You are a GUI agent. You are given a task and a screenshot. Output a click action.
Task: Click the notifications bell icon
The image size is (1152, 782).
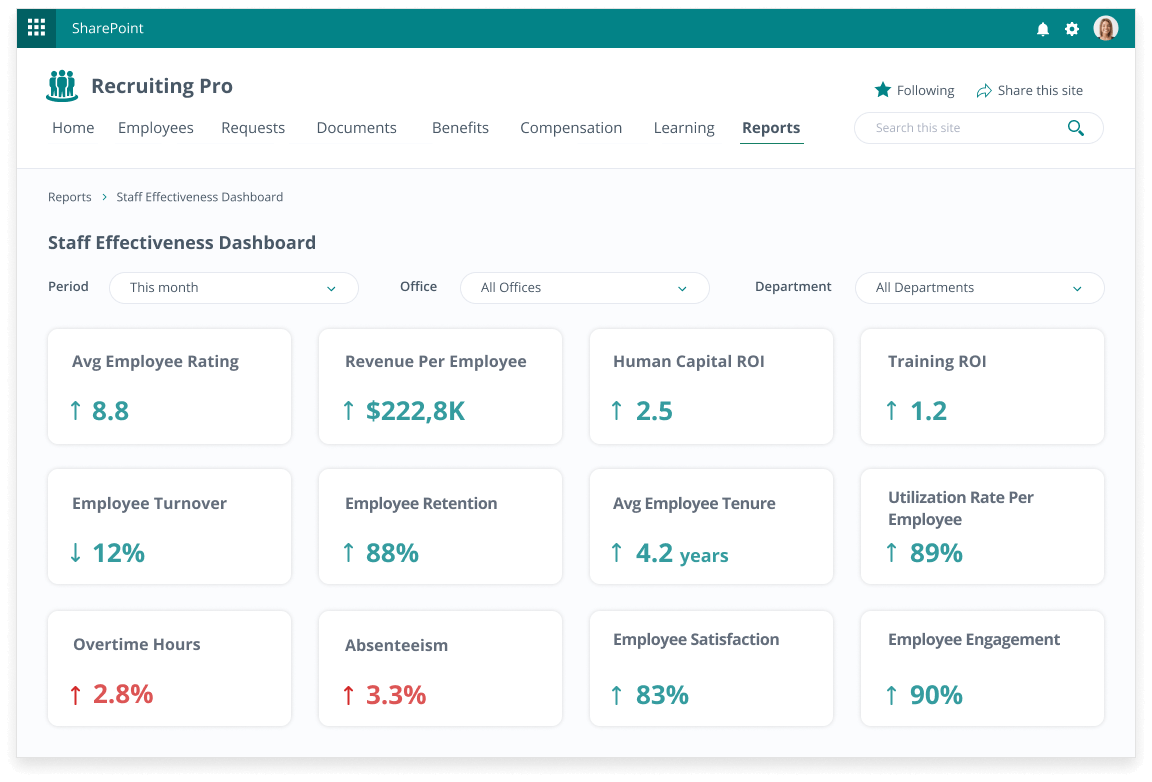point(1043,29)
